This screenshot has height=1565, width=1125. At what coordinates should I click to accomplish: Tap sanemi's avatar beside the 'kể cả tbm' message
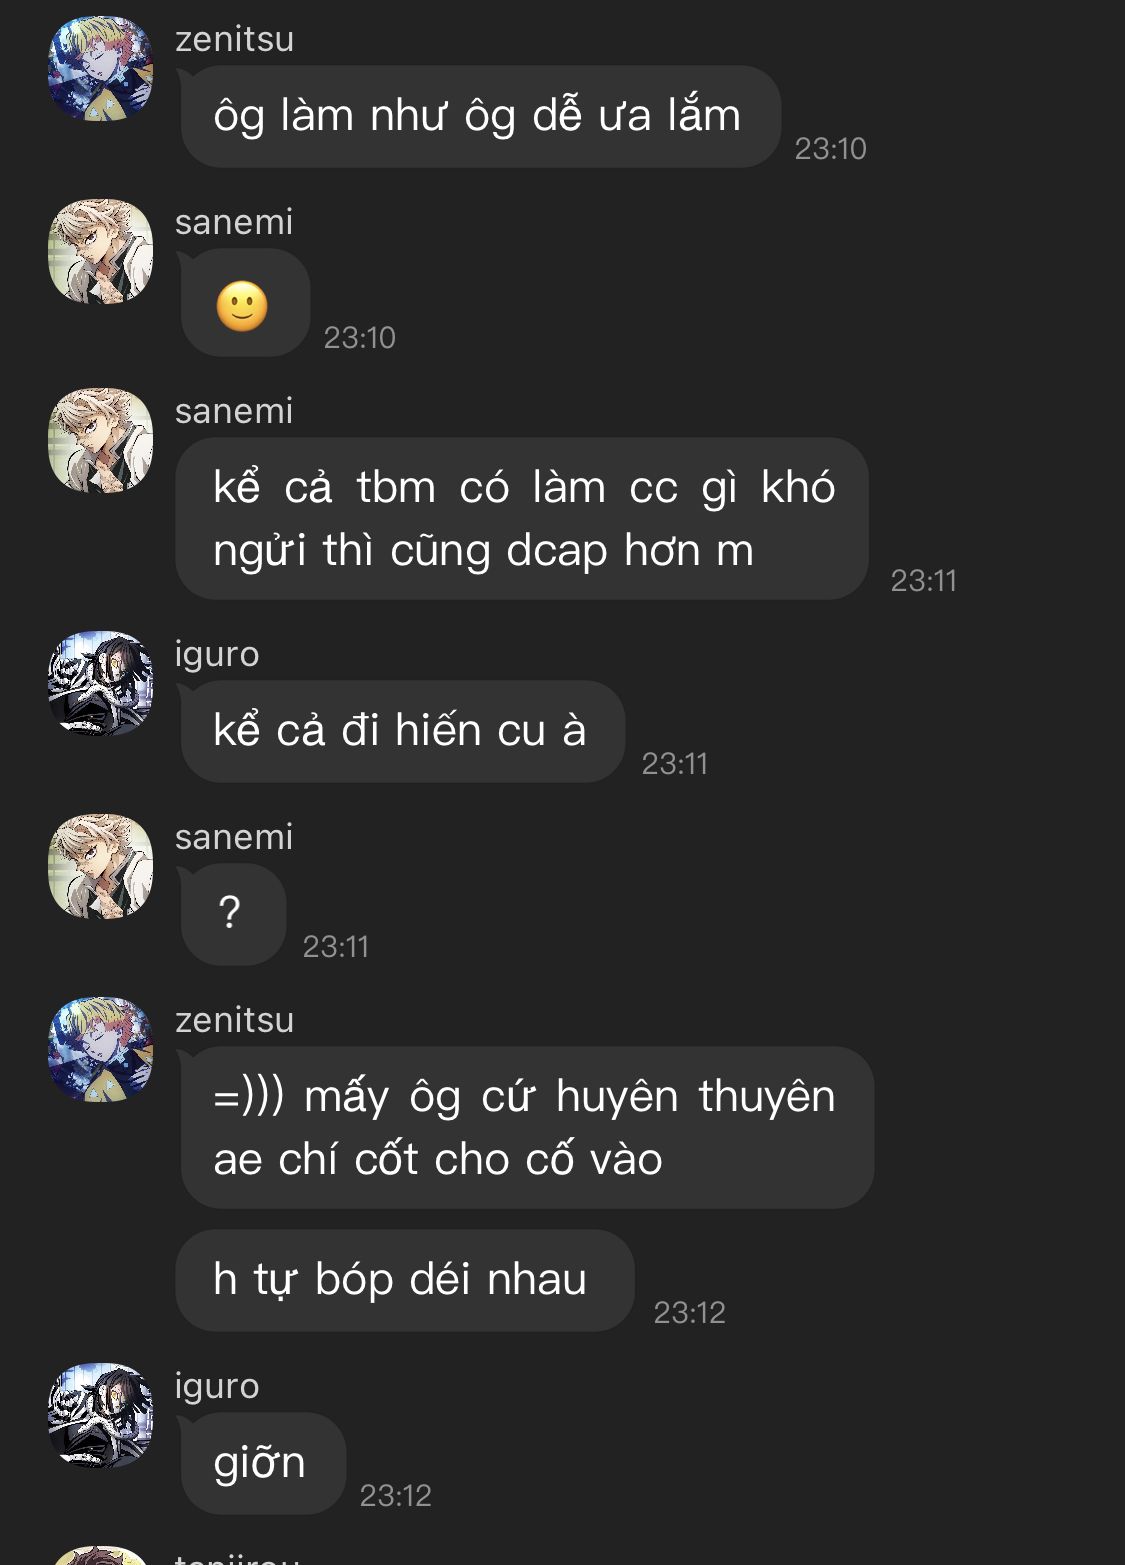pos(100,440)
